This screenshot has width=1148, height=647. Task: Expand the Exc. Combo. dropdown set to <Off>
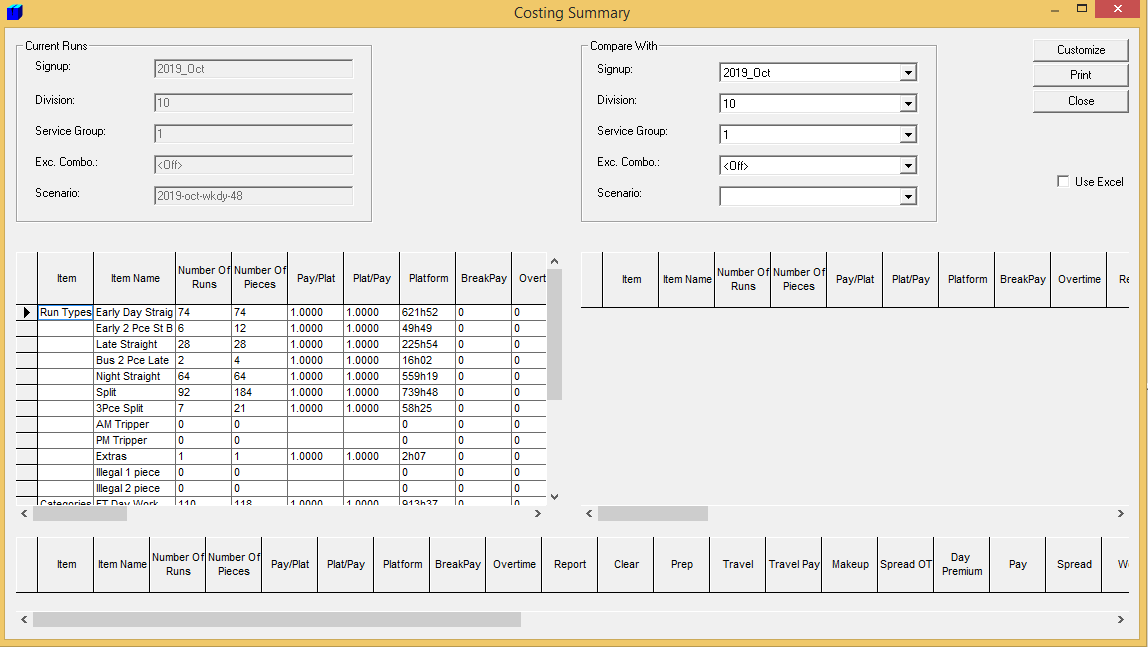click(908, 165)
